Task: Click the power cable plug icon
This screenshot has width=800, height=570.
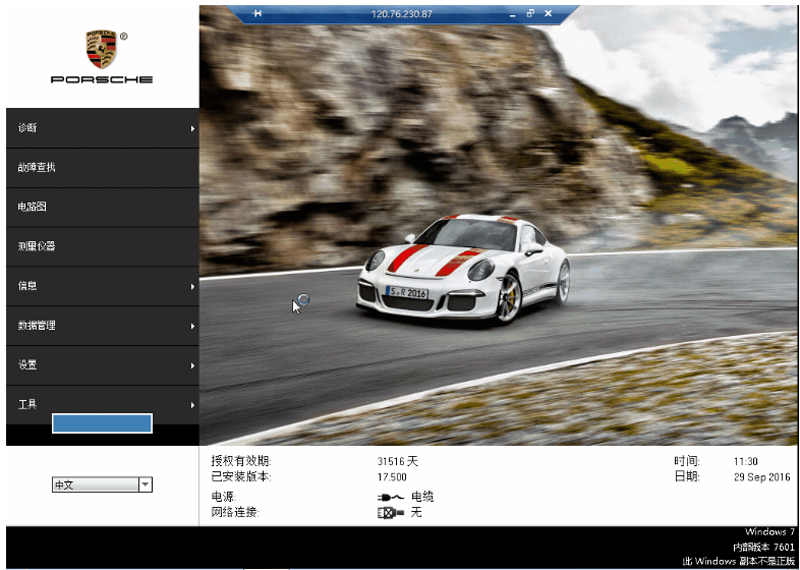Action: click(x=391, y=497)
